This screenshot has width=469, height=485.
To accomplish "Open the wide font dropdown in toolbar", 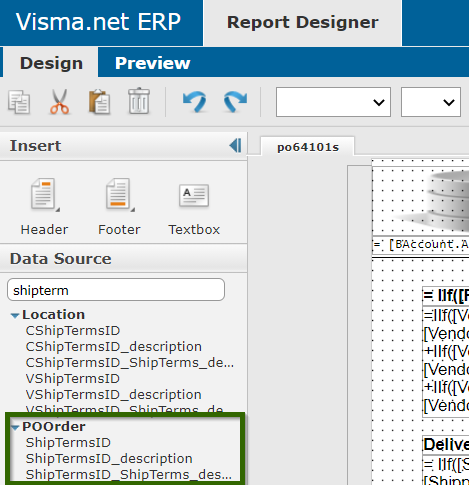I will click(x=333, y=102).
